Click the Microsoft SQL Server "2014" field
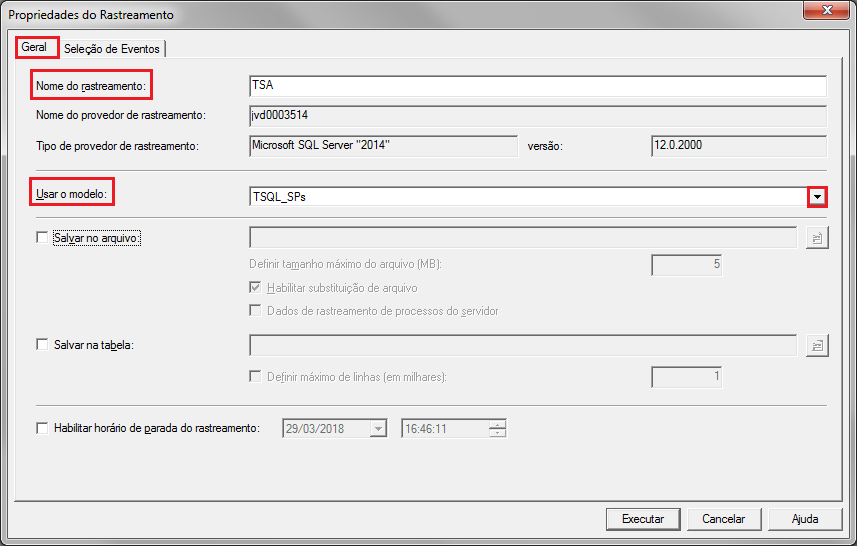Viewport: 857px width, 546px height. click(383, 146)
